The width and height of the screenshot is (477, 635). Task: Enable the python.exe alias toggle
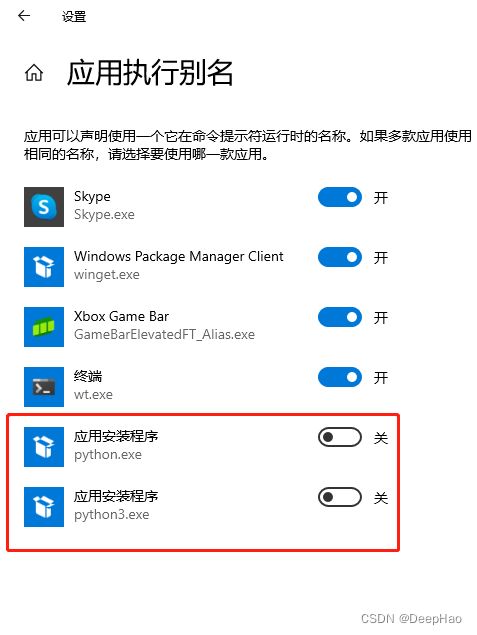(x=340, y=437)
